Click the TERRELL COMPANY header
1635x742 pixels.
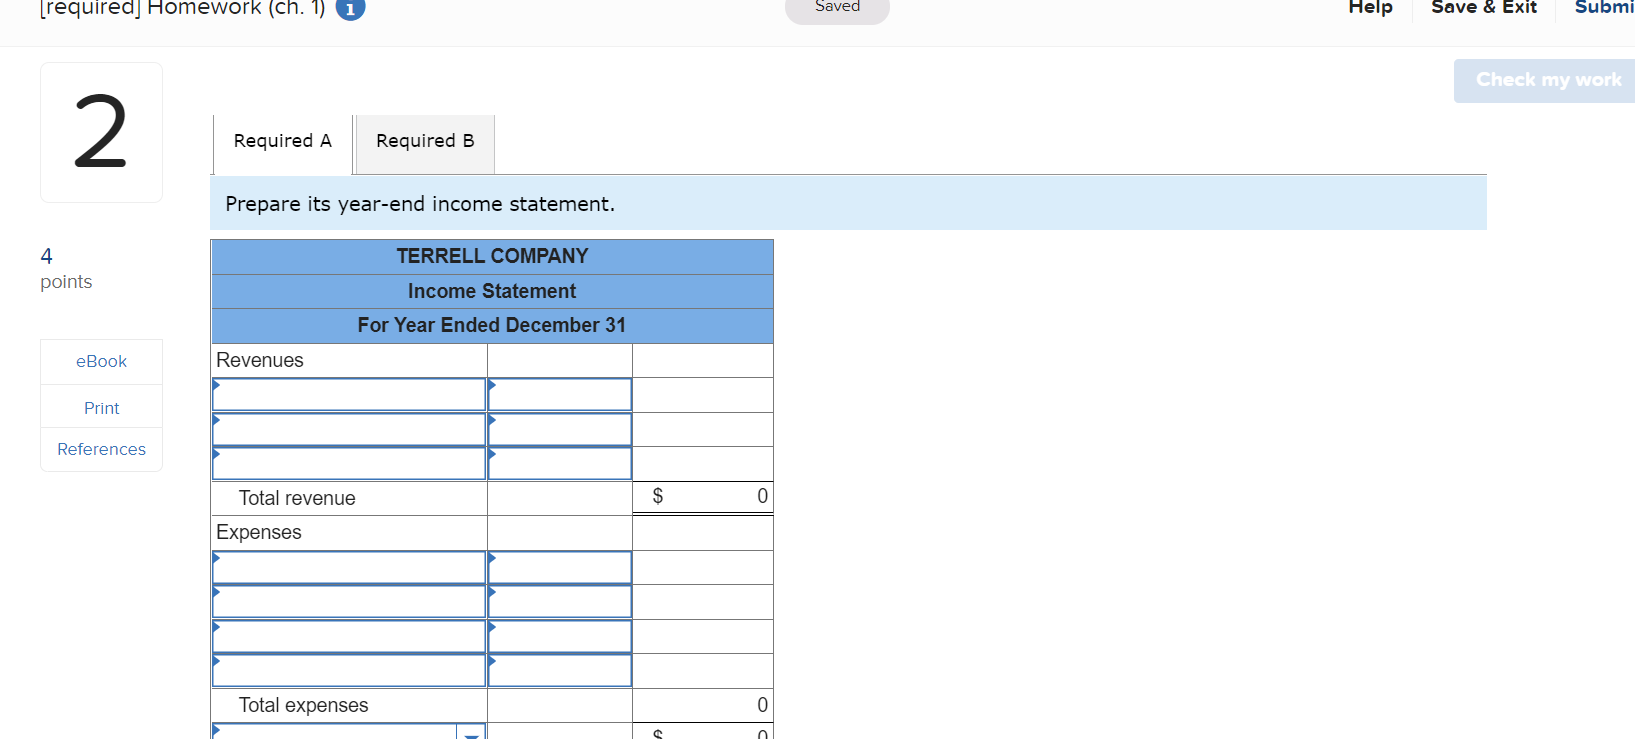coord(492,256)
